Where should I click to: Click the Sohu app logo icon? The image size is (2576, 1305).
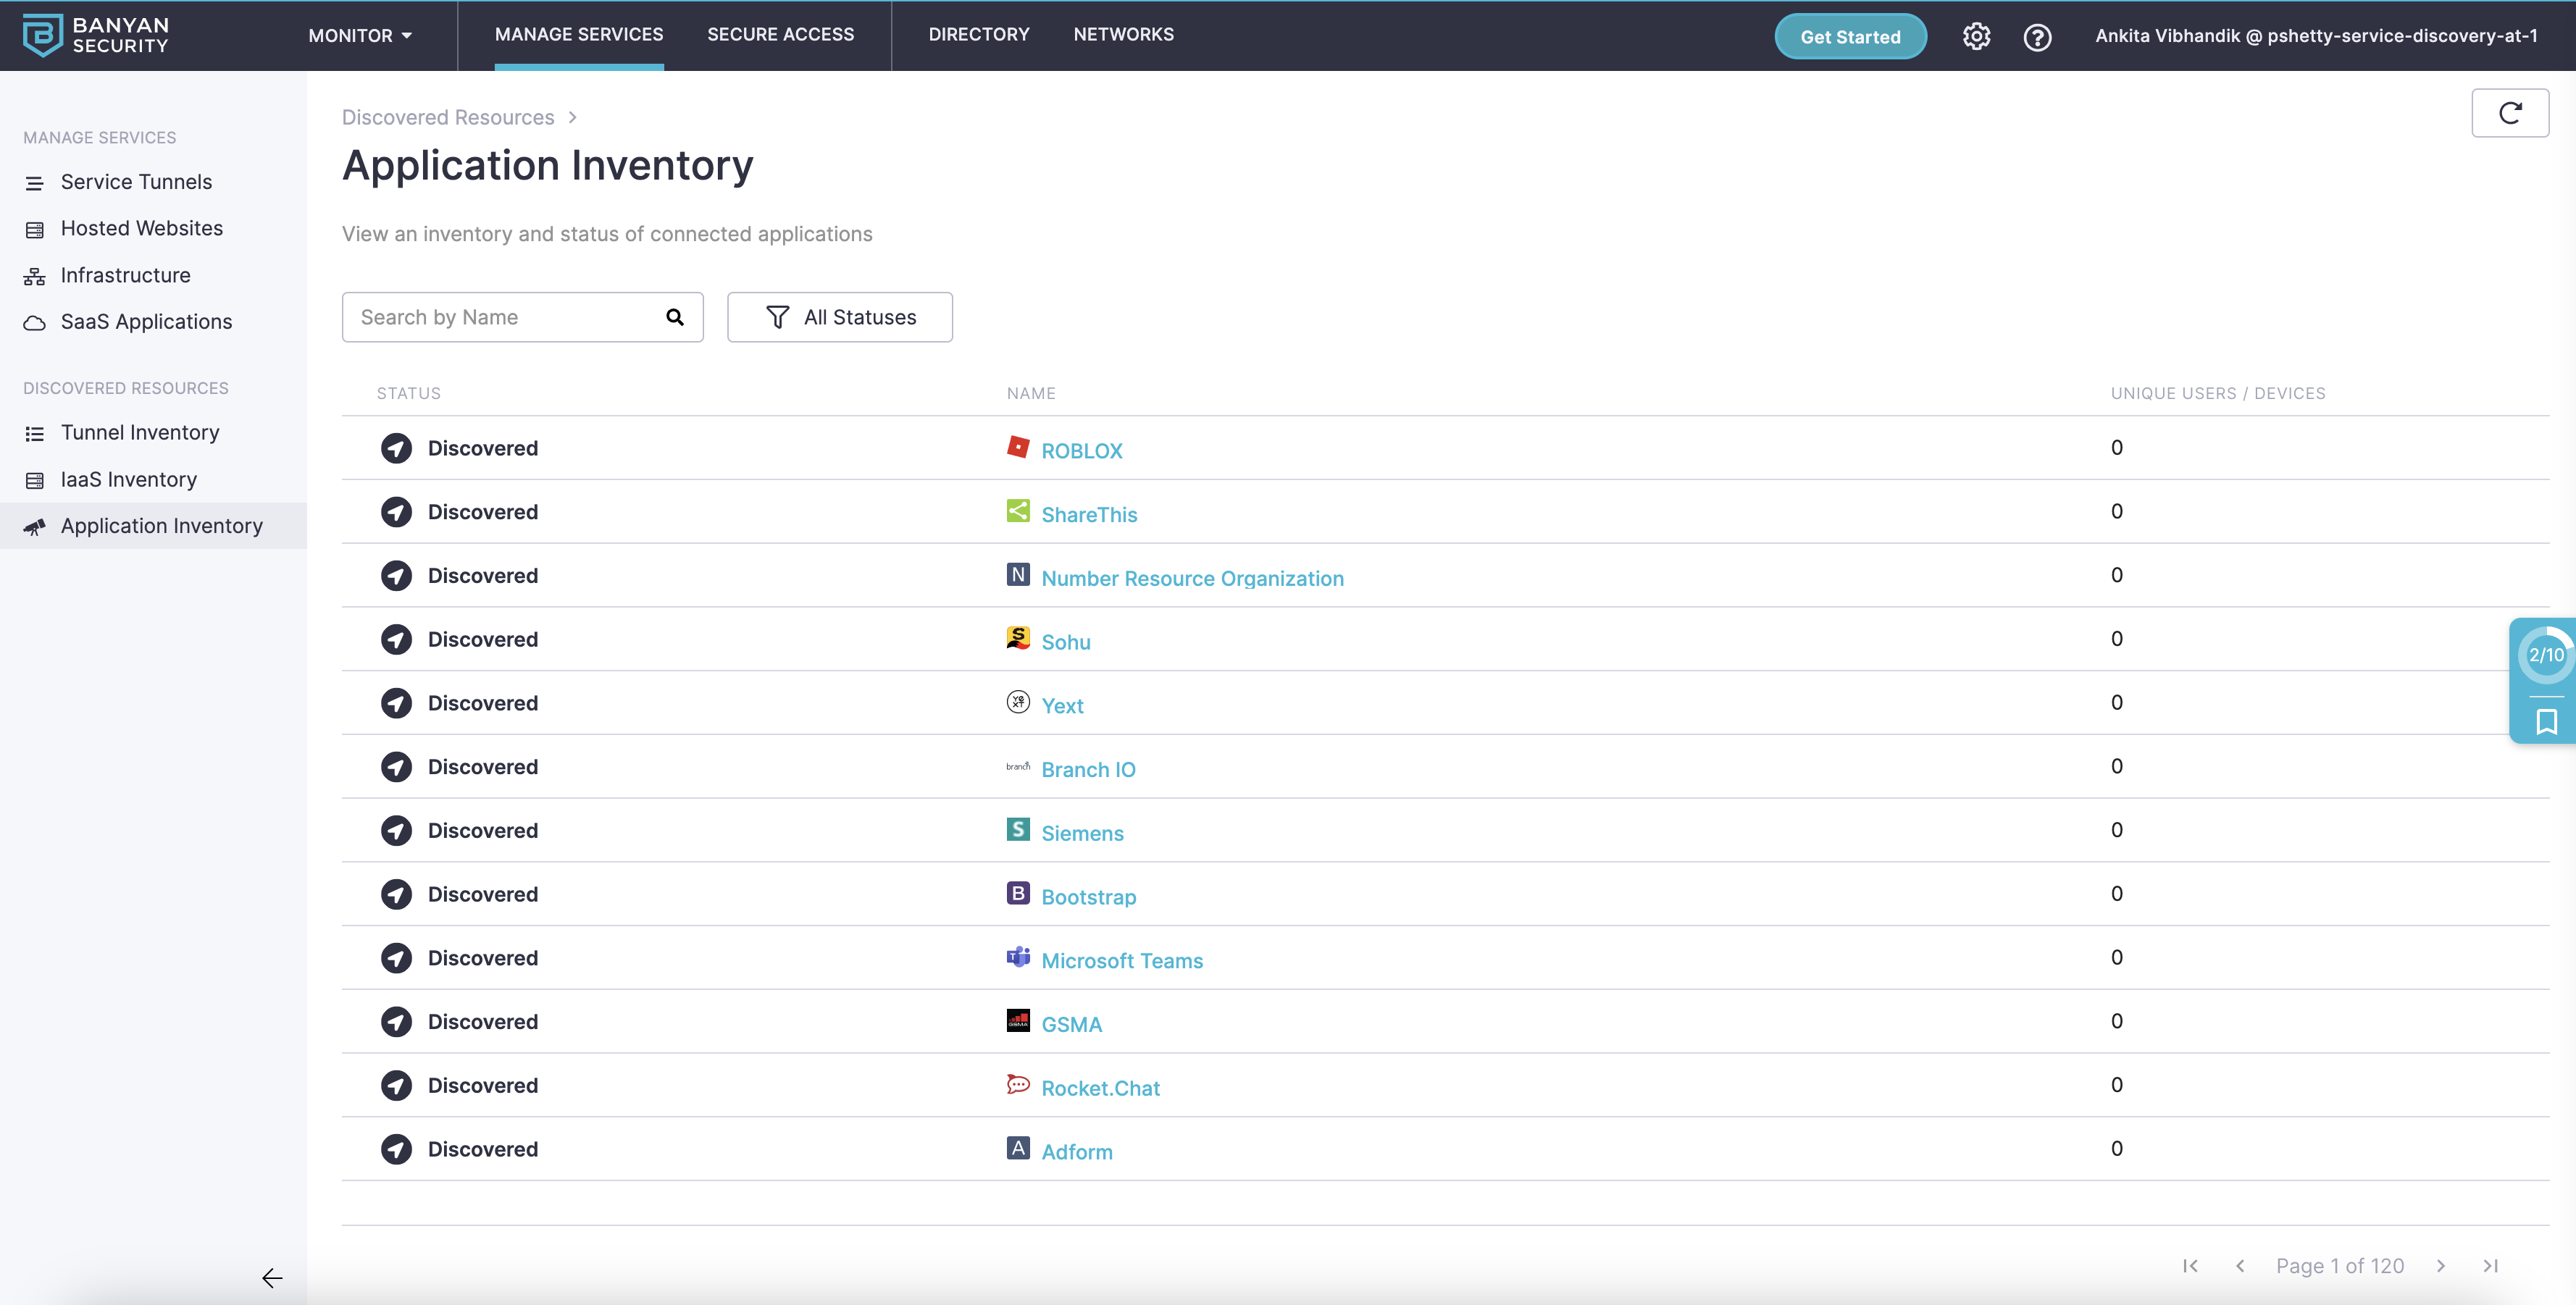point(1018,637)
